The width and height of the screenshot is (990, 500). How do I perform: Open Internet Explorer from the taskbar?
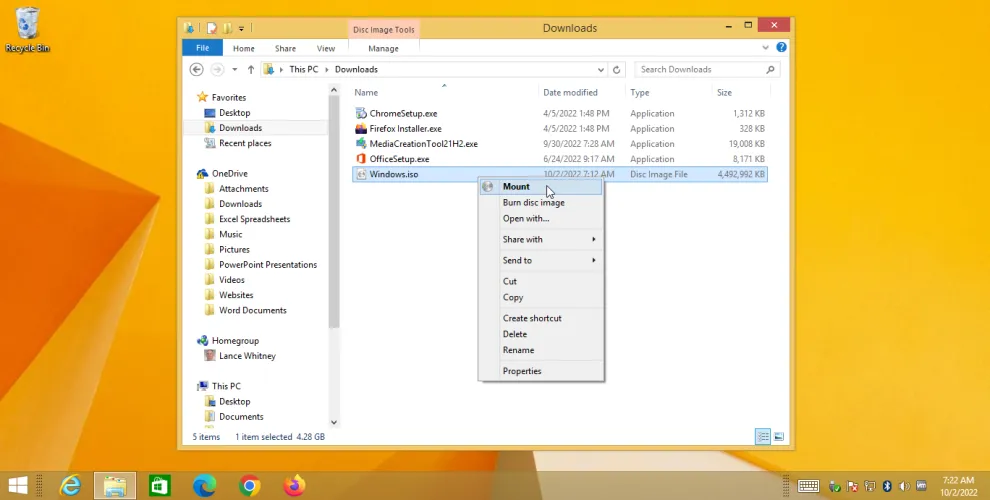click(x=70, y=486)
